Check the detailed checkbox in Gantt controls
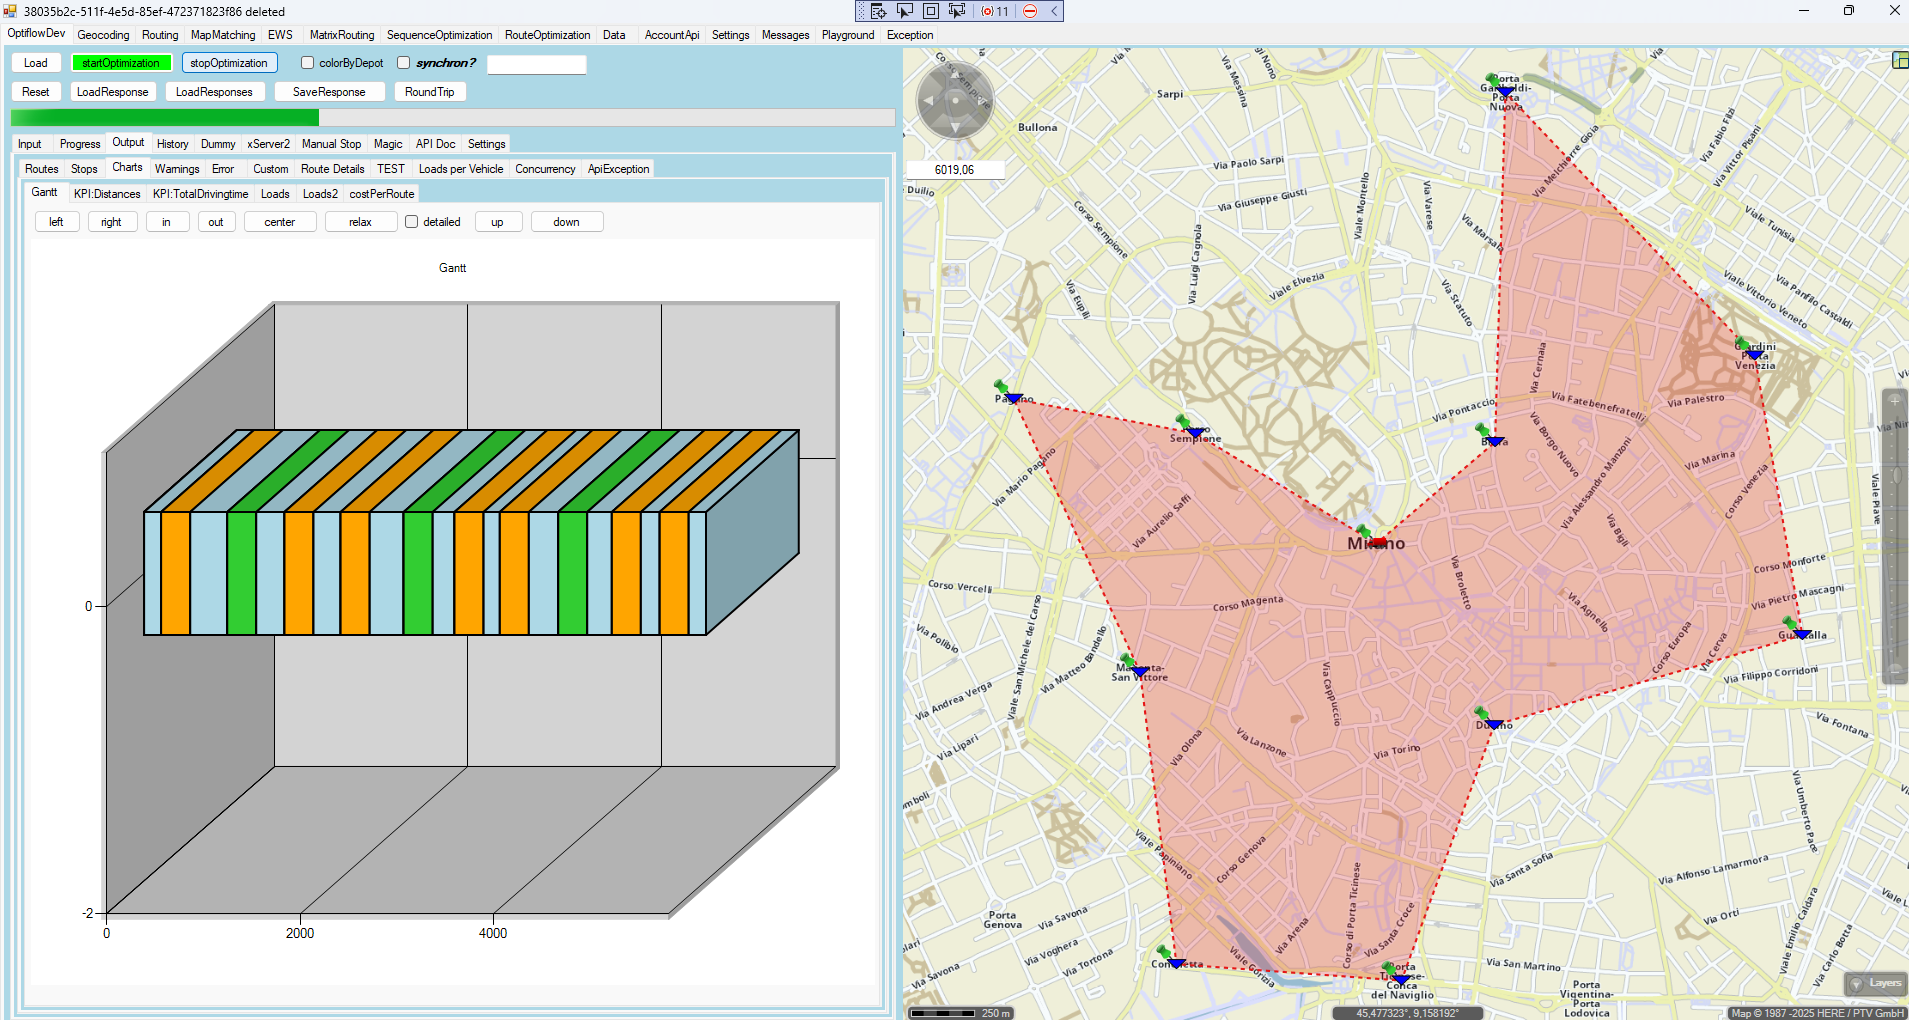 411,222
